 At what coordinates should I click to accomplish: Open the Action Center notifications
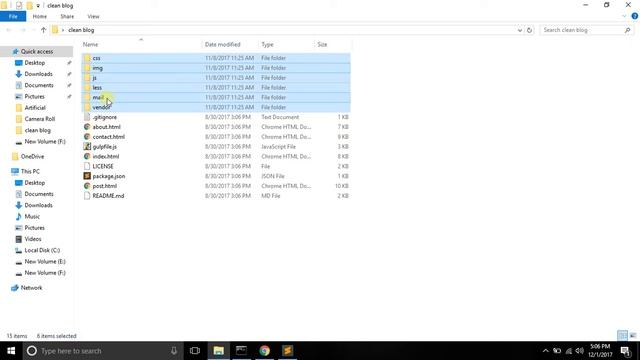tap(626, 351)
